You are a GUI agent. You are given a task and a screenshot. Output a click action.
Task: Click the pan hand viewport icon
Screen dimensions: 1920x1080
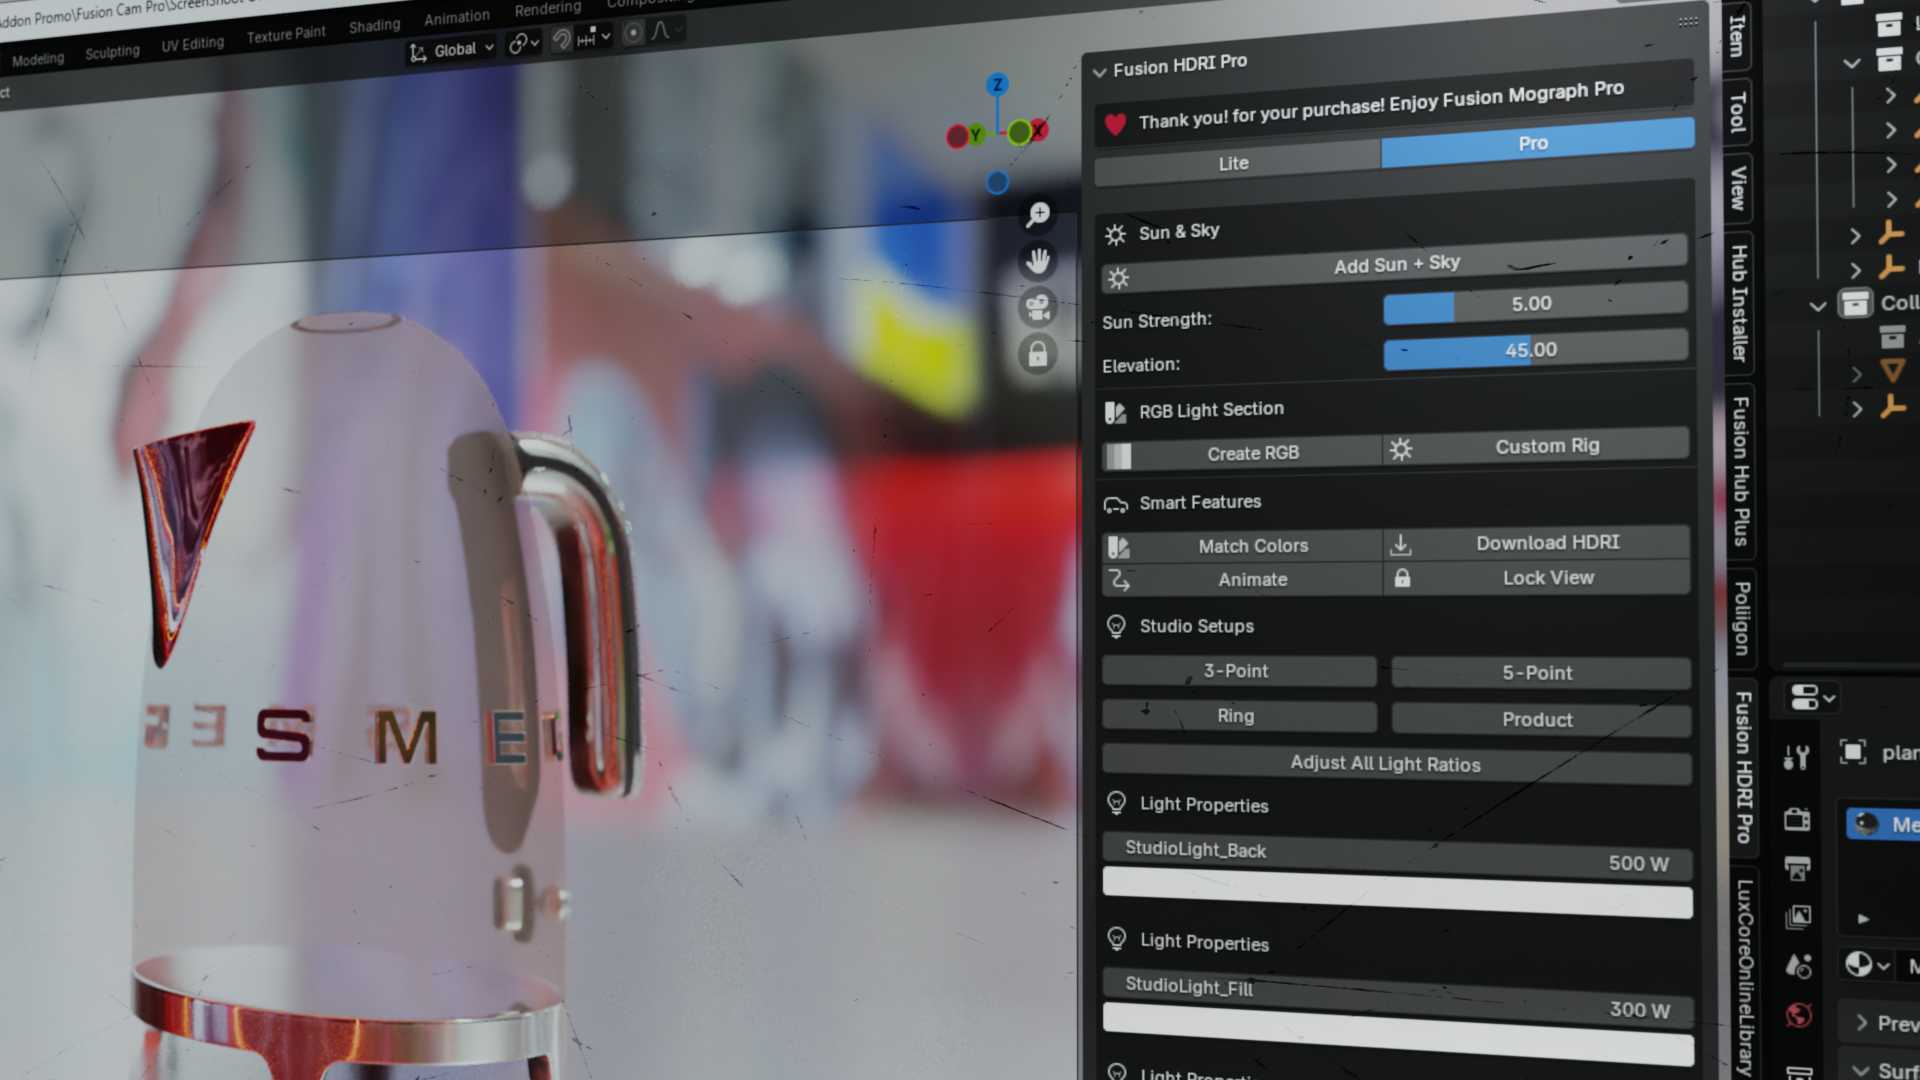click(x=1038, y=261)
